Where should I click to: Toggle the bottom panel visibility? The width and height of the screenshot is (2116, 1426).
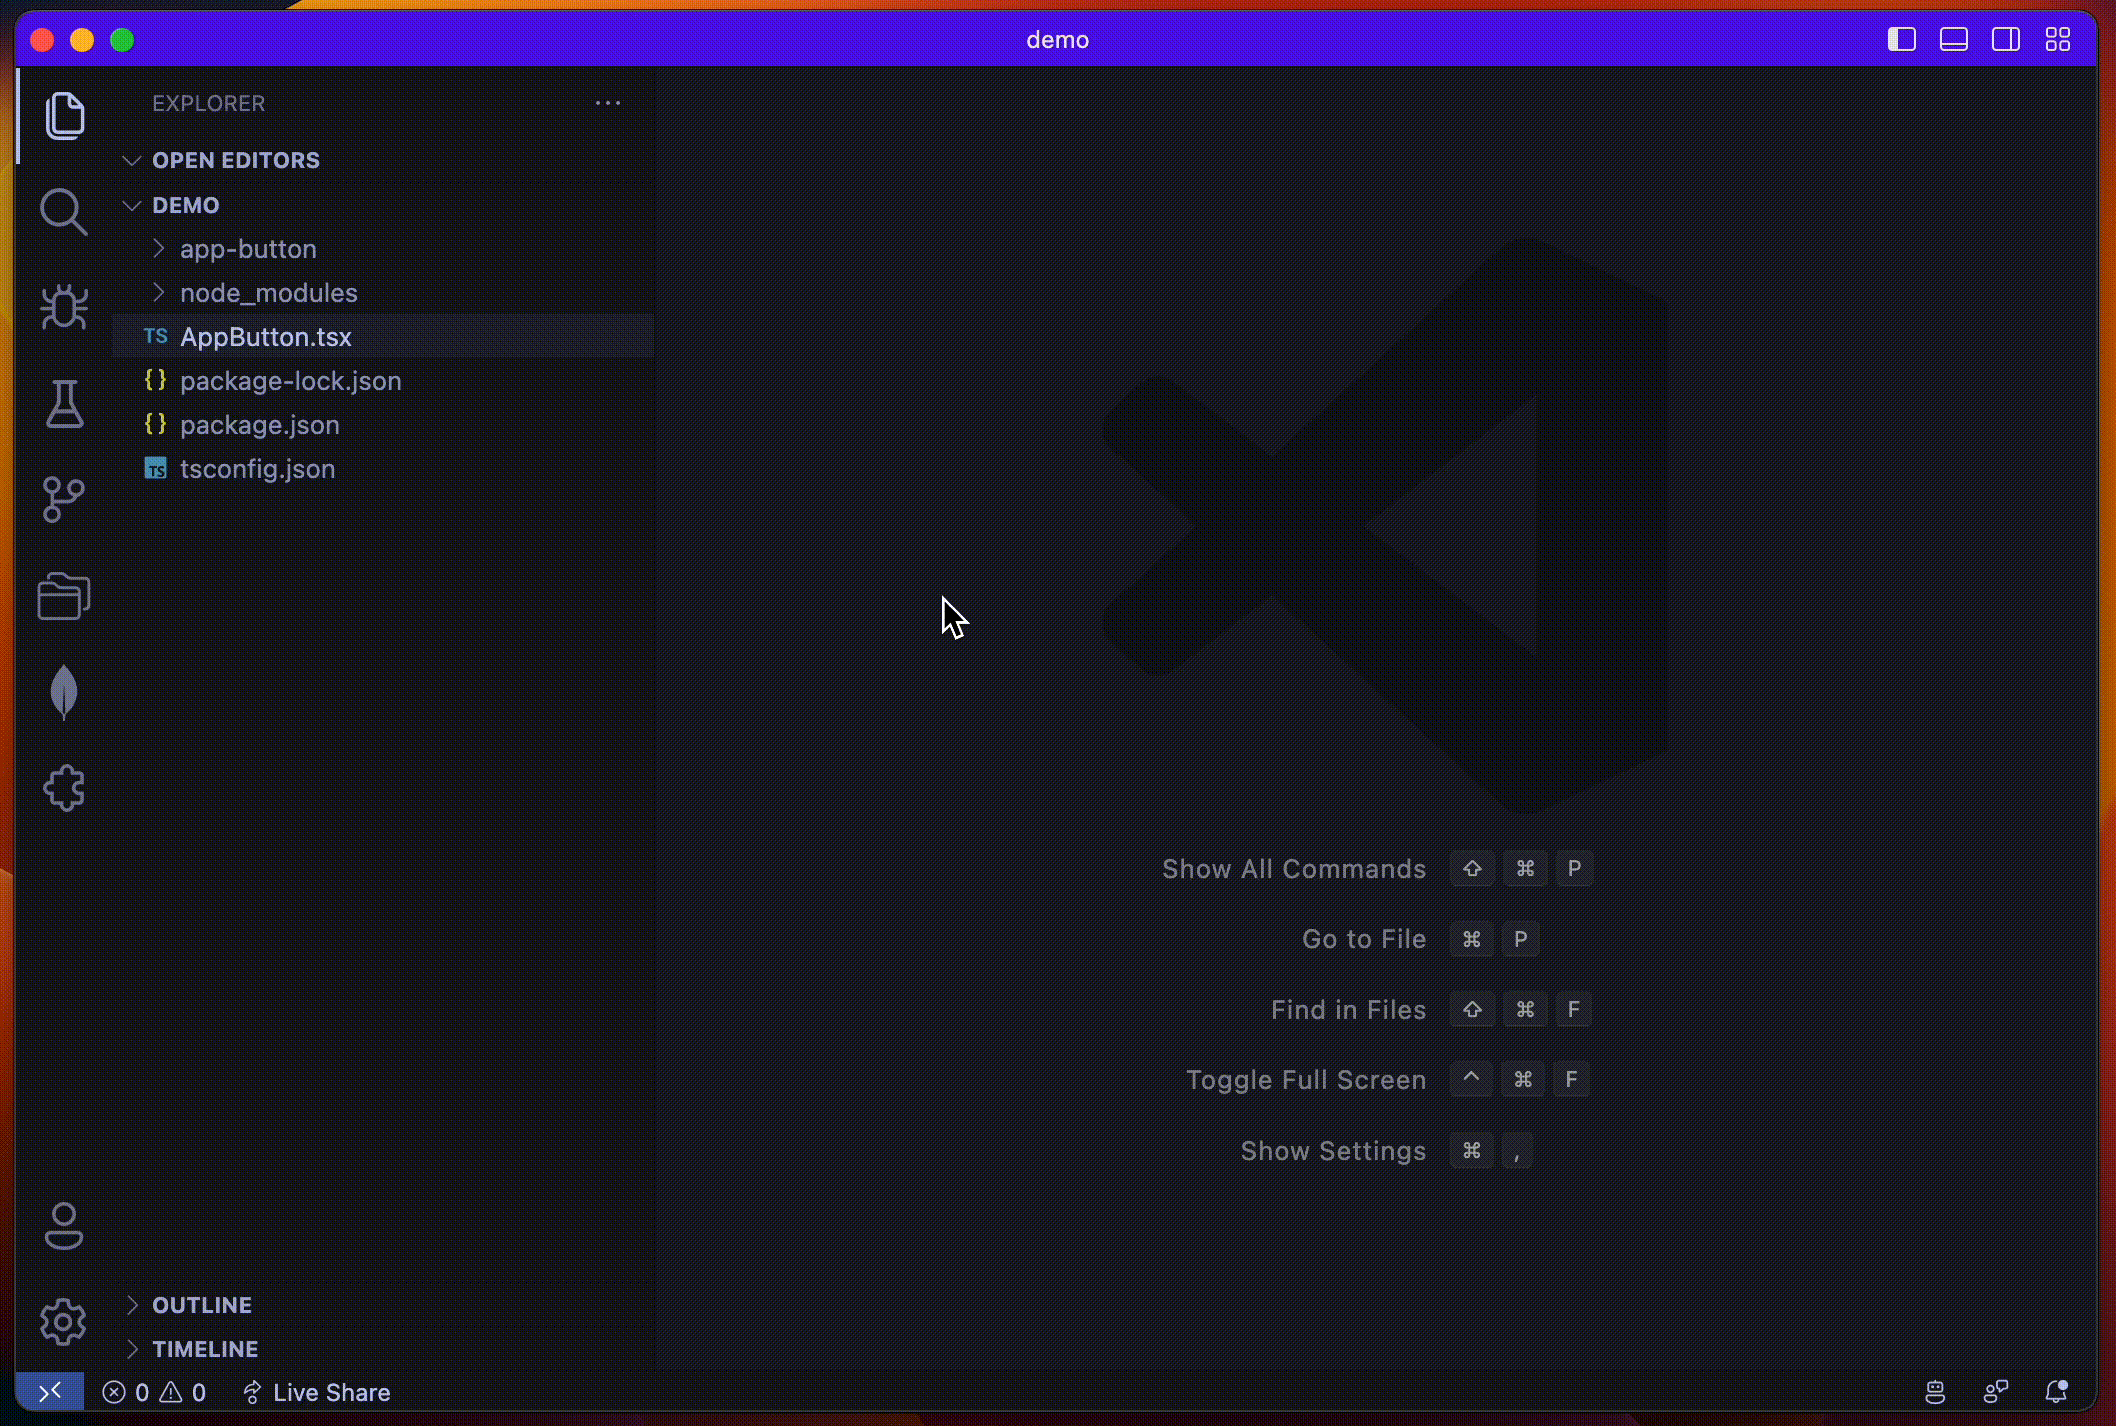tap(1953, 40)
